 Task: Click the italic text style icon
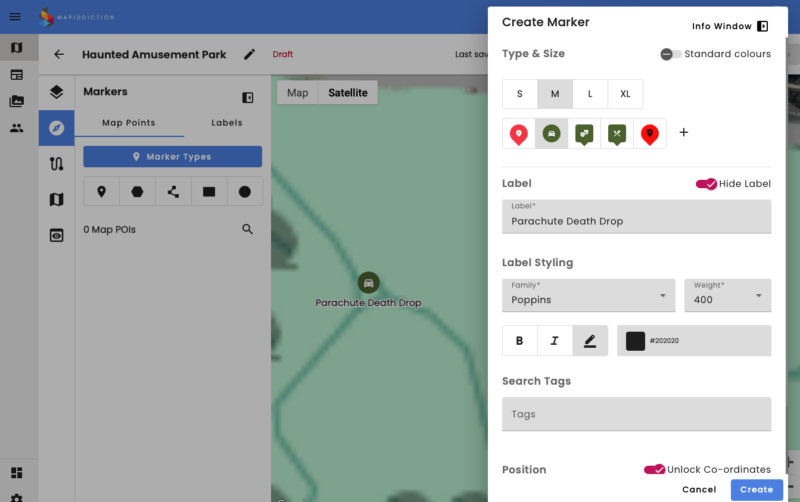click(x=554, y=341)
